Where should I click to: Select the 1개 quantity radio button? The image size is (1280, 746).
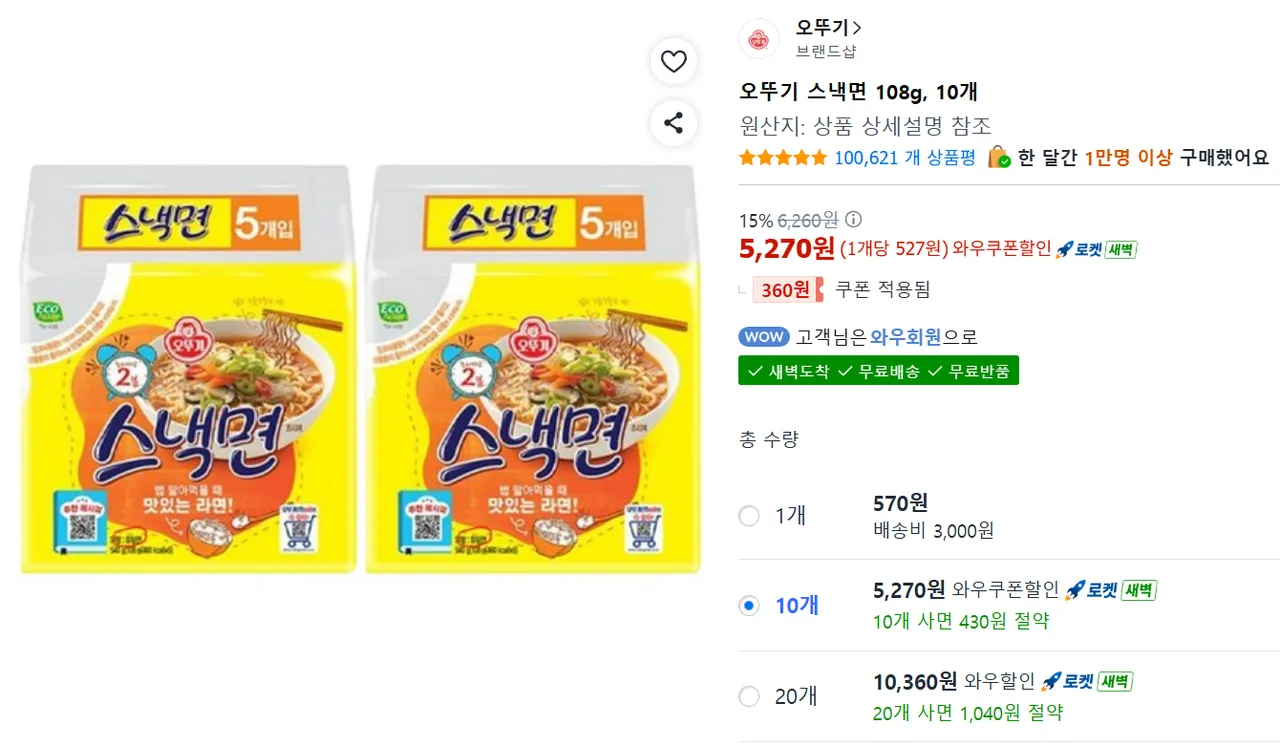(x=749, y=516)
